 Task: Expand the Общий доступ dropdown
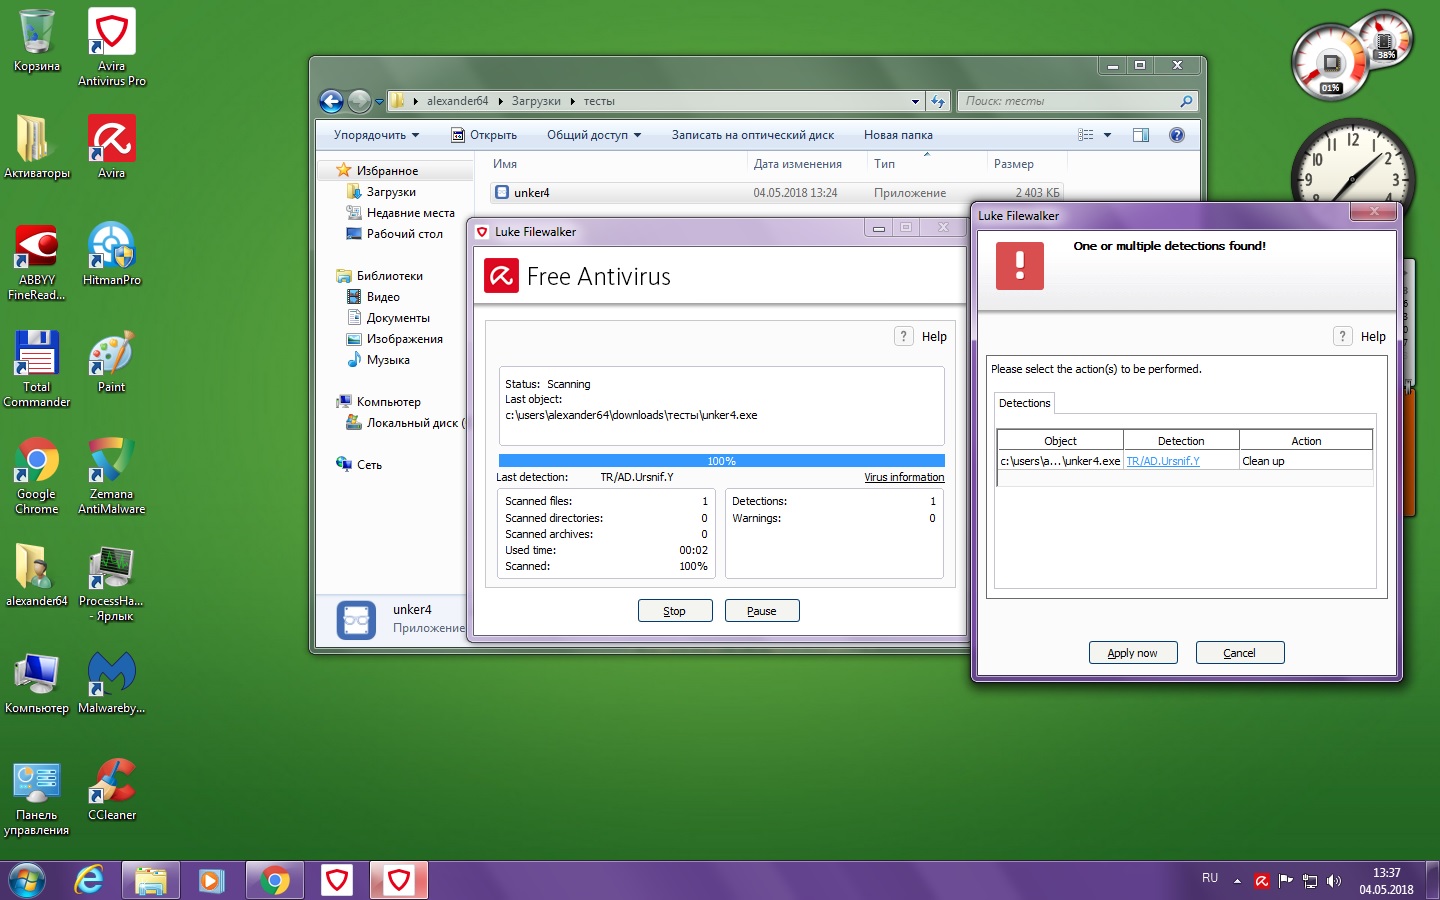(593, 135)
